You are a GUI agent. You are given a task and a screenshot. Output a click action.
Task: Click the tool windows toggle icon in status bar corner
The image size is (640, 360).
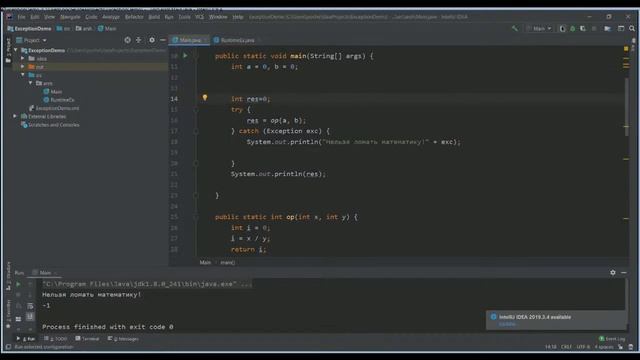pyautogui.click(x=8, y=347)
